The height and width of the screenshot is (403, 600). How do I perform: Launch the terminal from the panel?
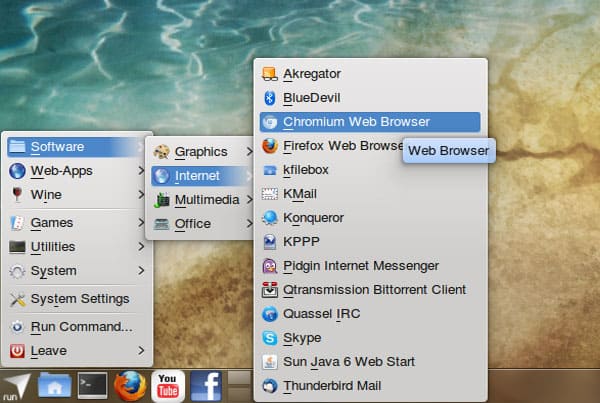93,385
